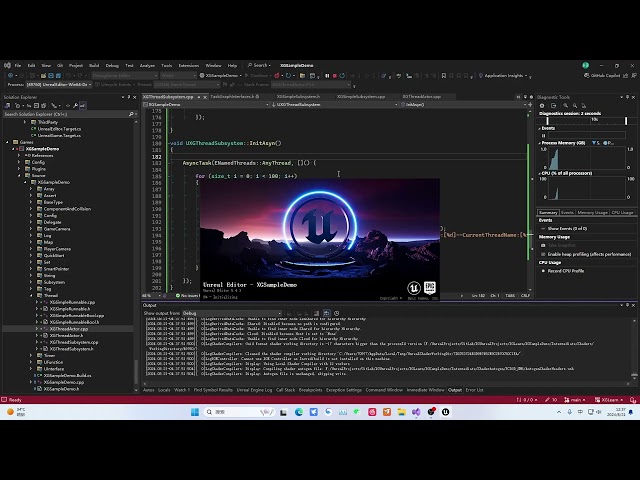Pause debugging with the Break All icon
The width and height of the screenshot is (640, 480).
click(x=327, y=76)
